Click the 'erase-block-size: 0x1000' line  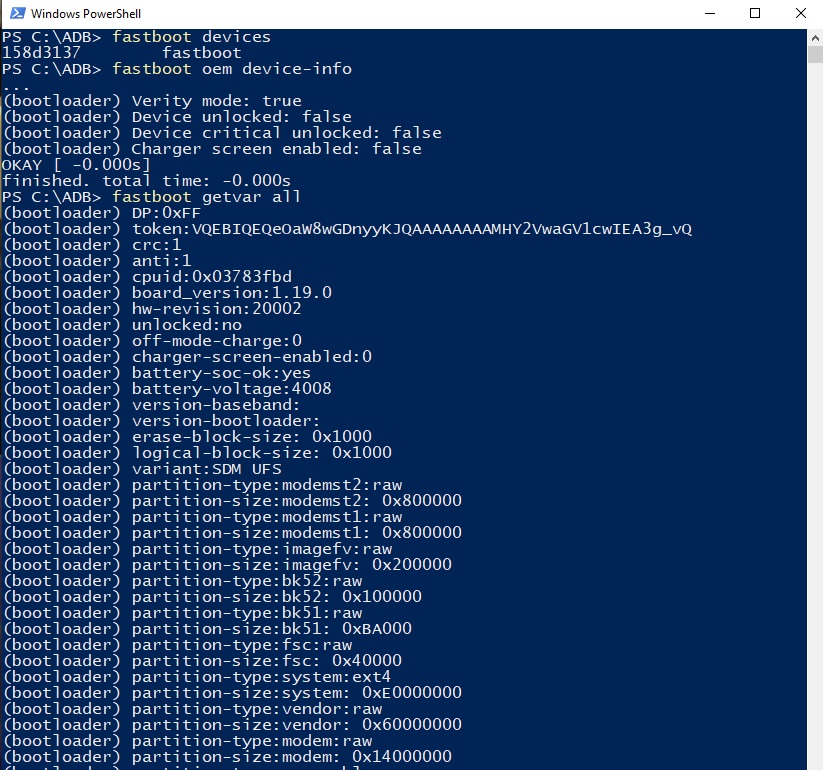click(x=187, y=437)
